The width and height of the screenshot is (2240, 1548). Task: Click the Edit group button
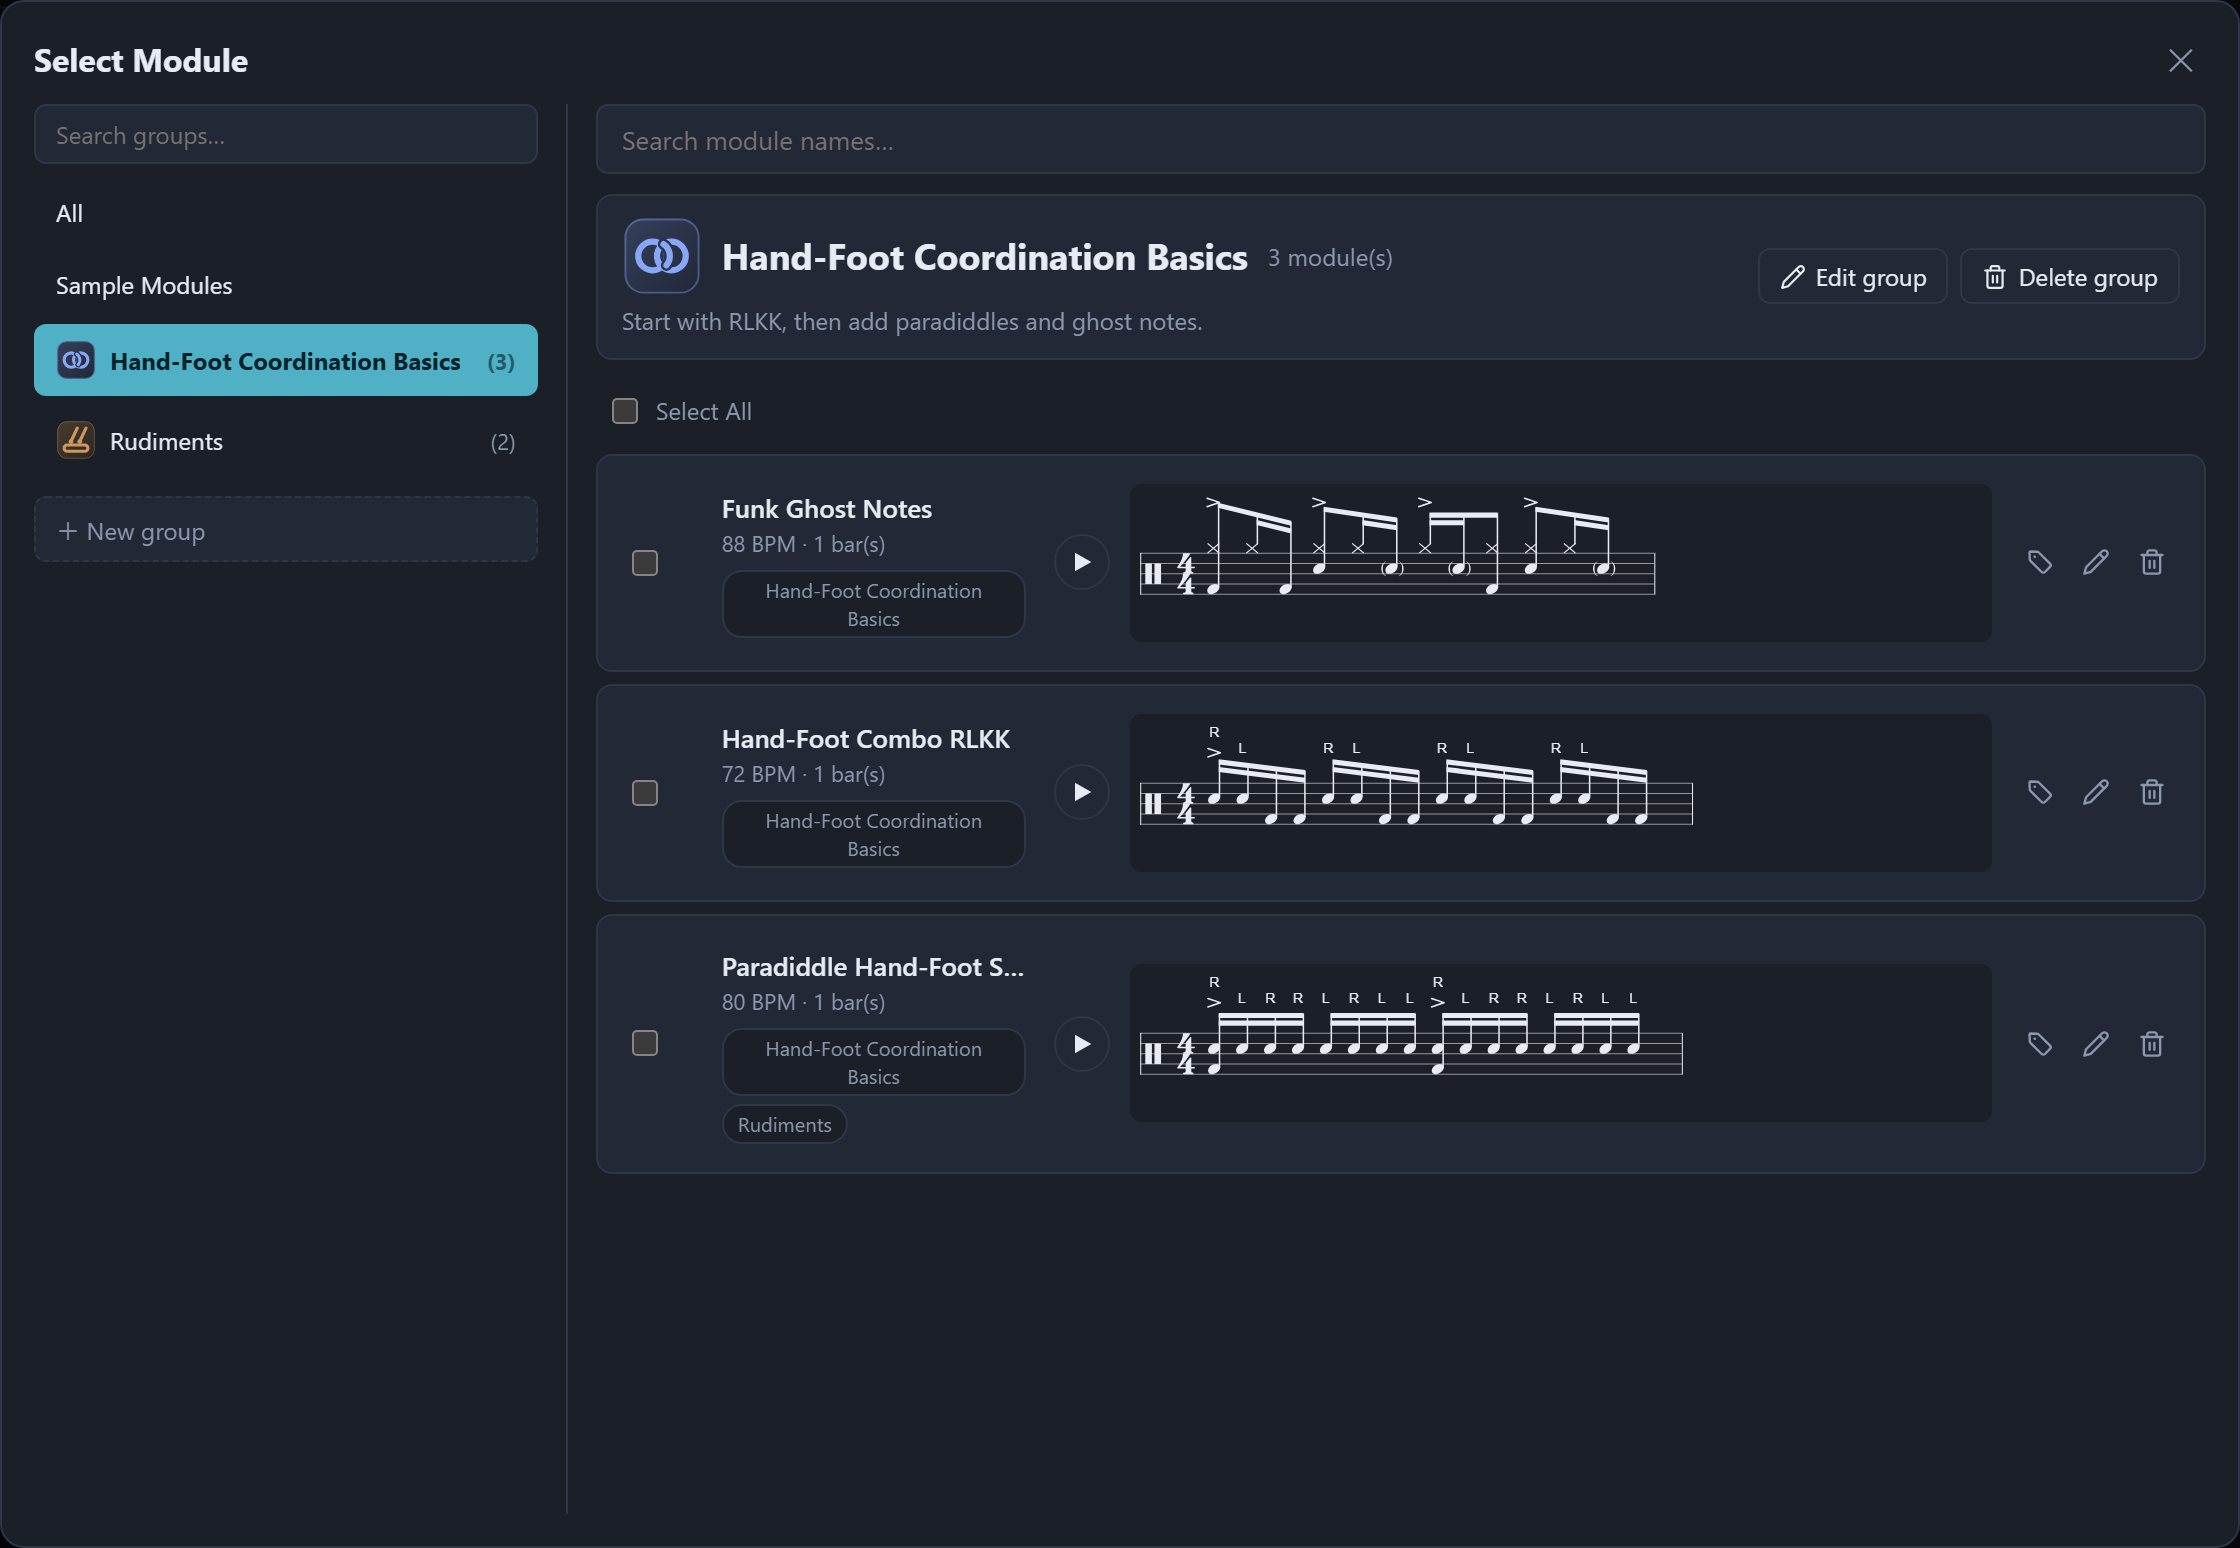[1852, 277]
